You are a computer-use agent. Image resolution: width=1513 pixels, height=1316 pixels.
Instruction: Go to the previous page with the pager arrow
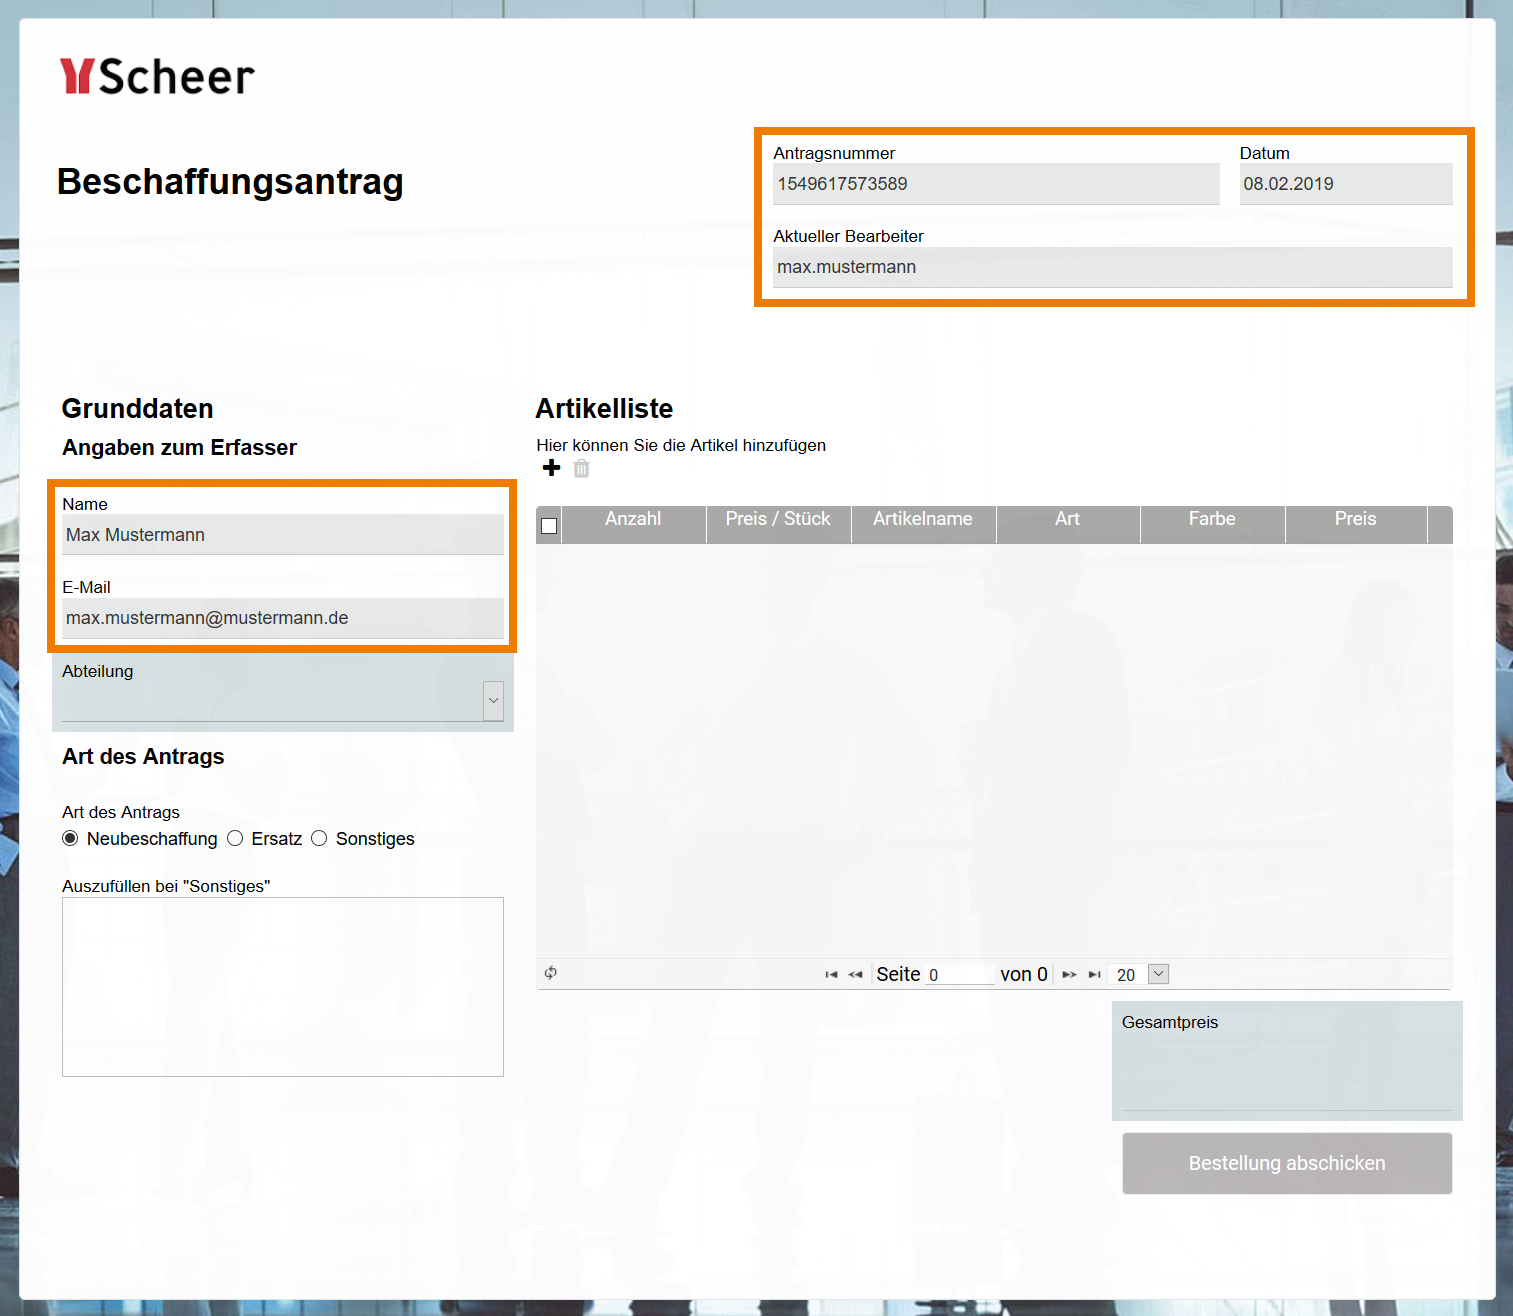856,974
